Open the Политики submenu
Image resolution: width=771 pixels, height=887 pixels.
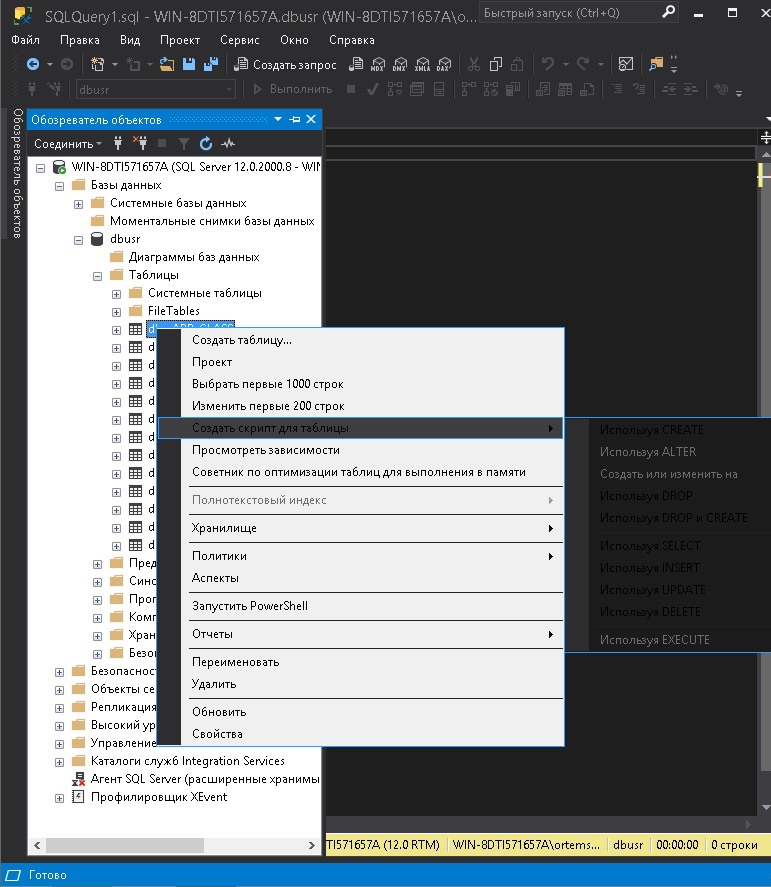tap(361, 556)
